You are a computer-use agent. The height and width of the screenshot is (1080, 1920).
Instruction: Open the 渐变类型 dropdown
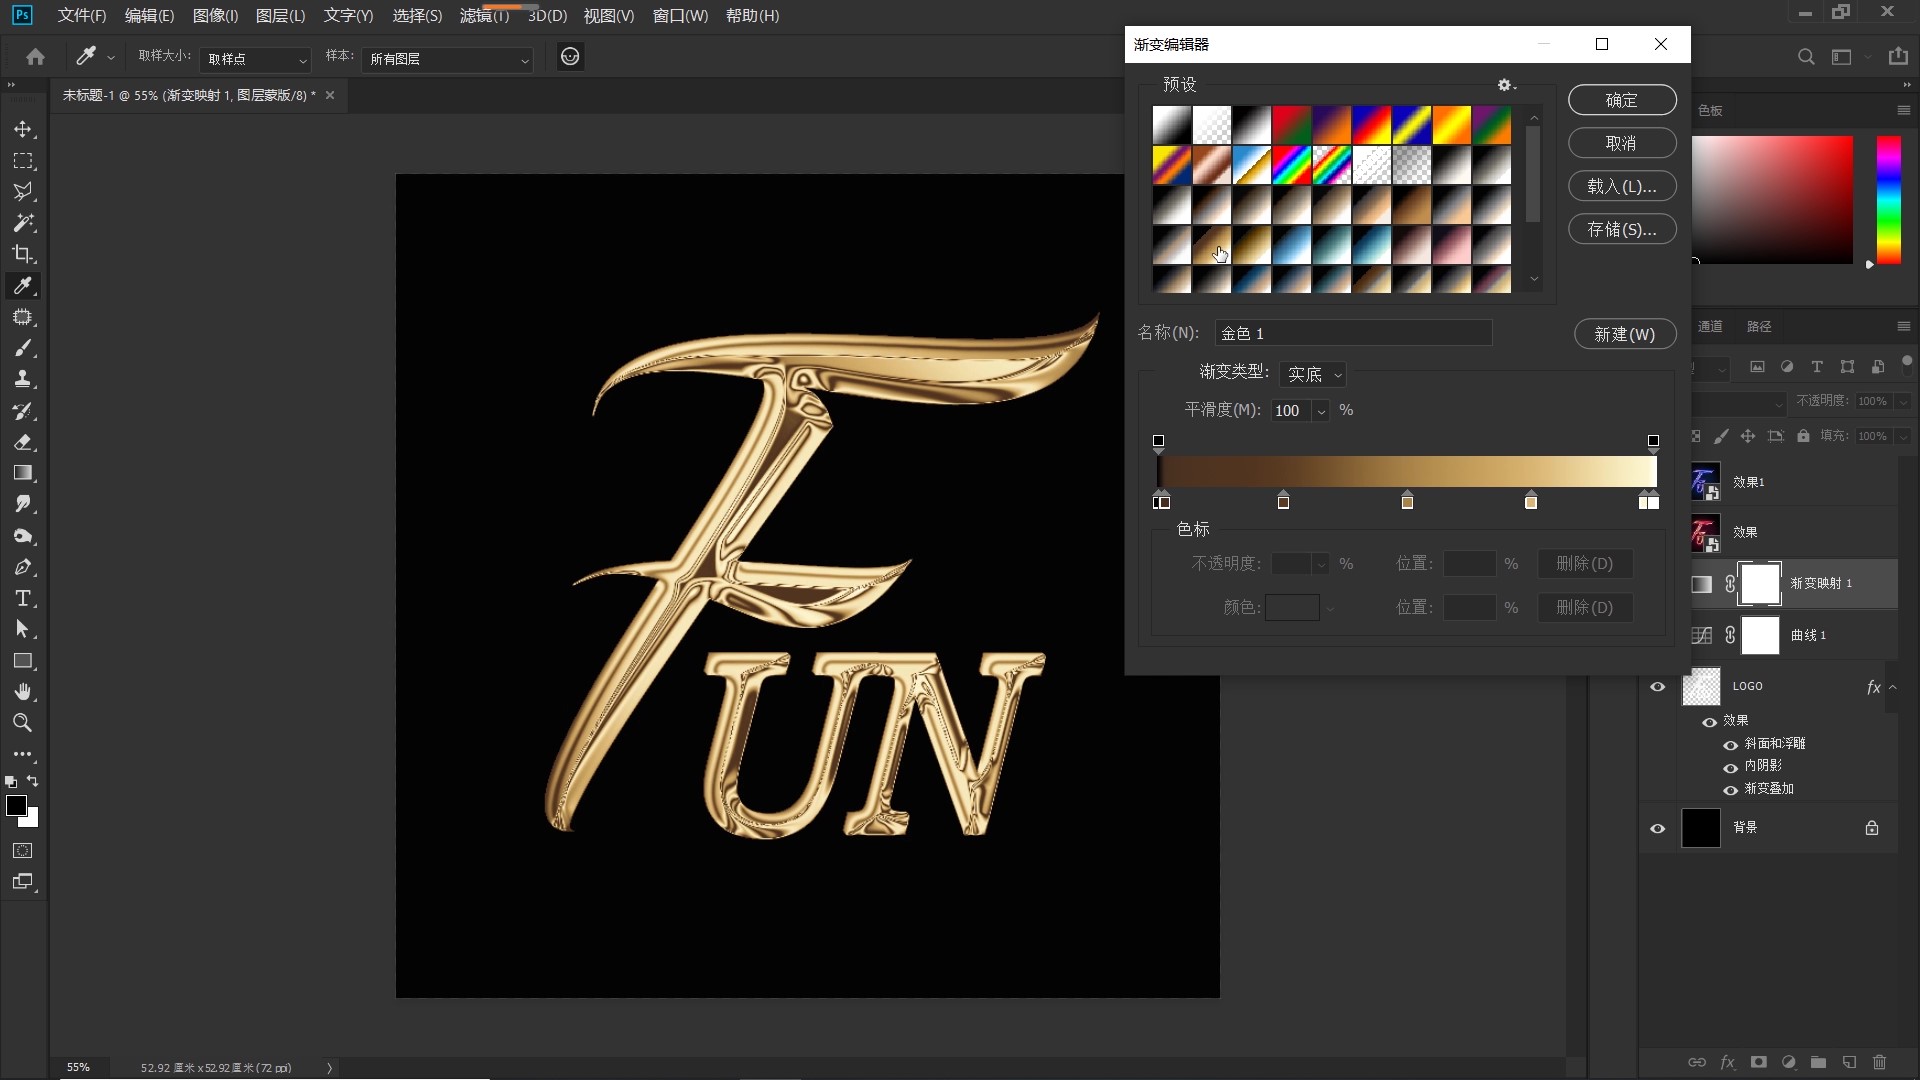(x=1313, y=374)
